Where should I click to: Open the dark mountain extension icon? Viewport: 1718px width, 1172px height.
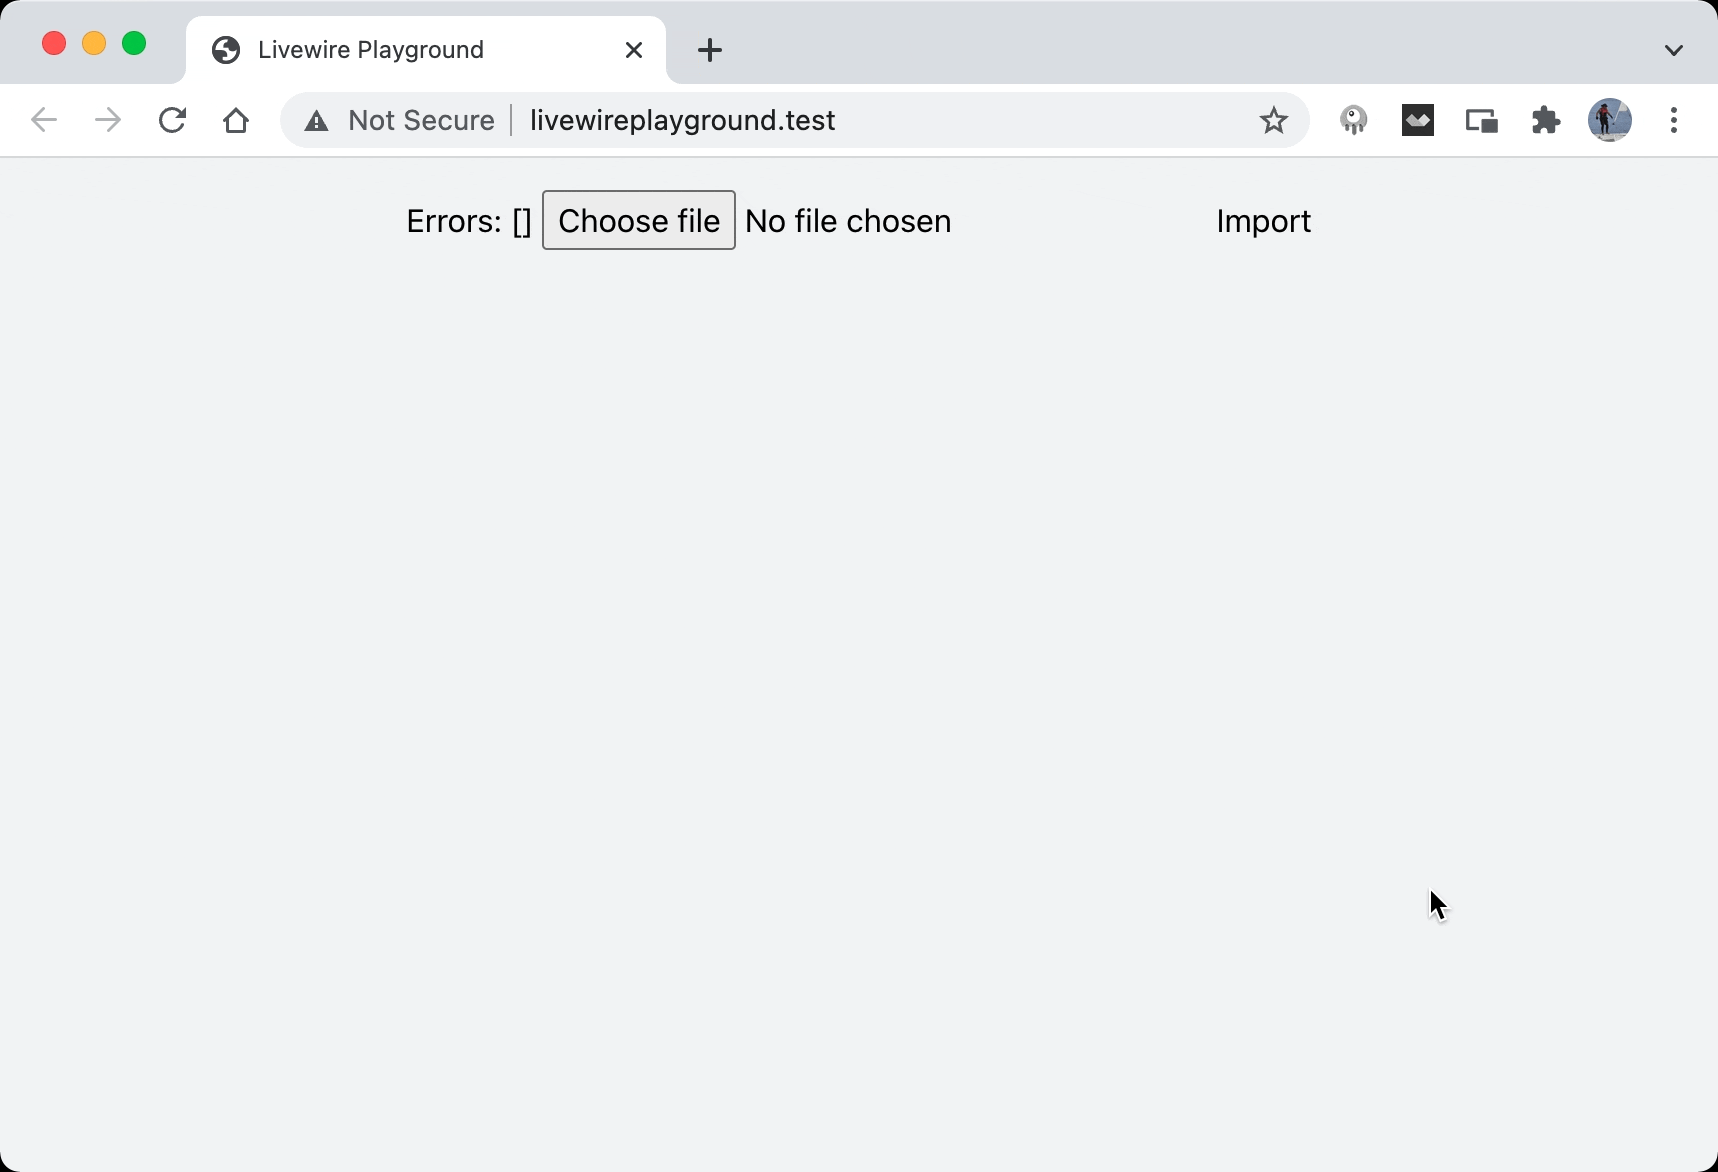tap(1418, 120)
